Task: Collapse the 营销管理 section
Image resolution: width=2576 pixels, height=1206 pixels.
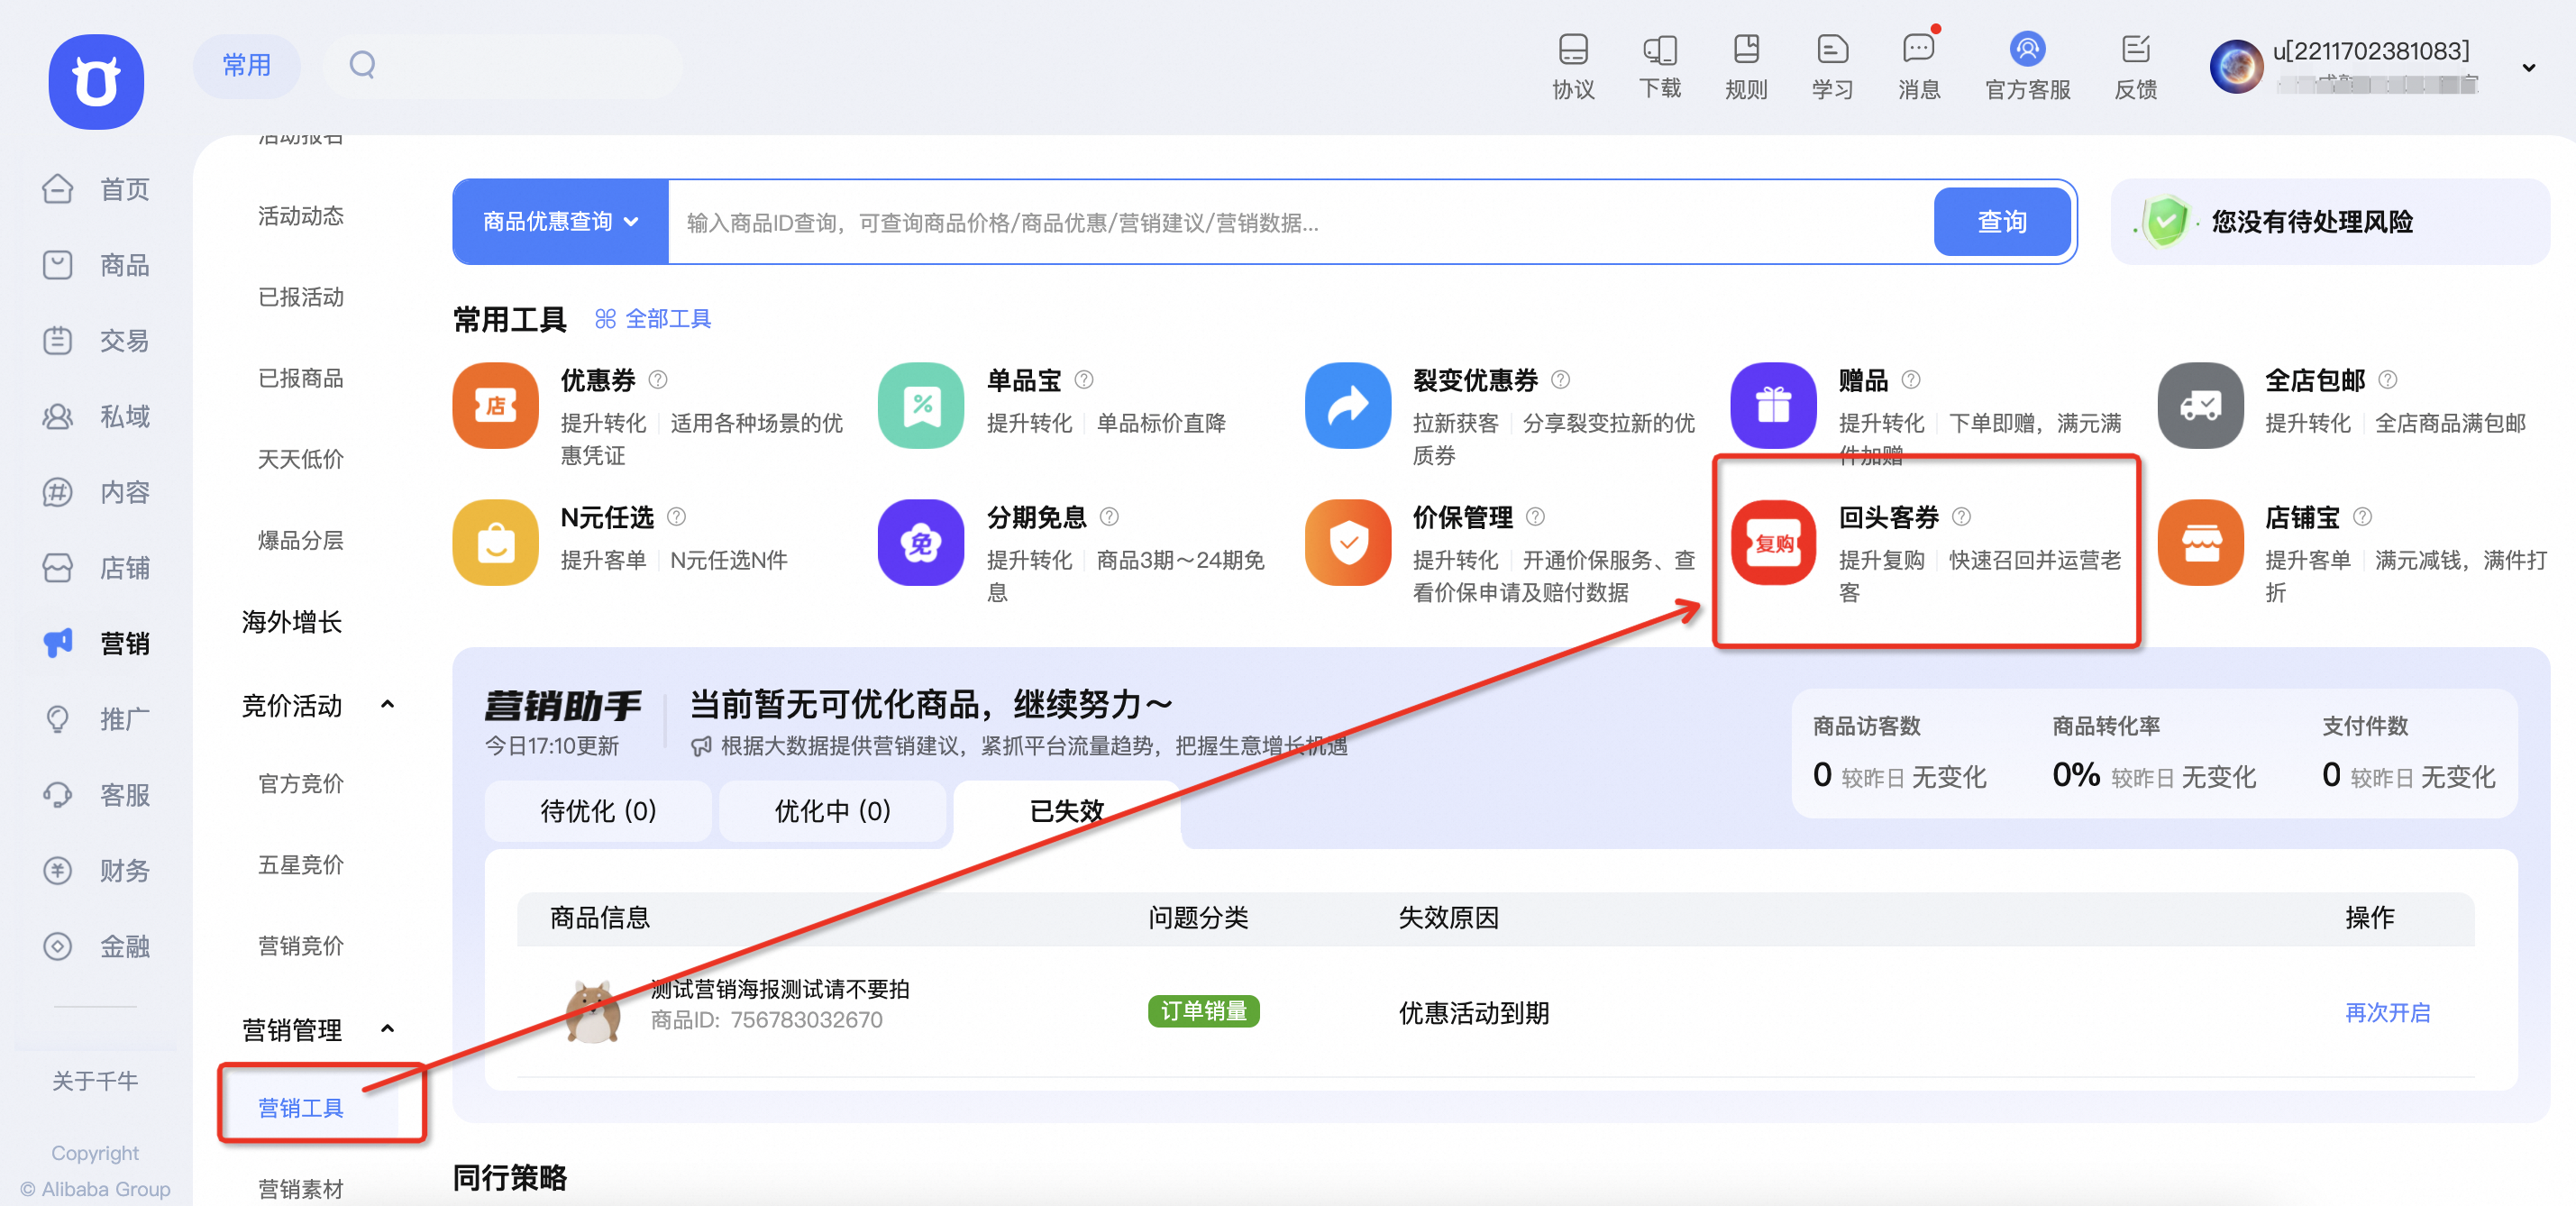Action: 388,1029
